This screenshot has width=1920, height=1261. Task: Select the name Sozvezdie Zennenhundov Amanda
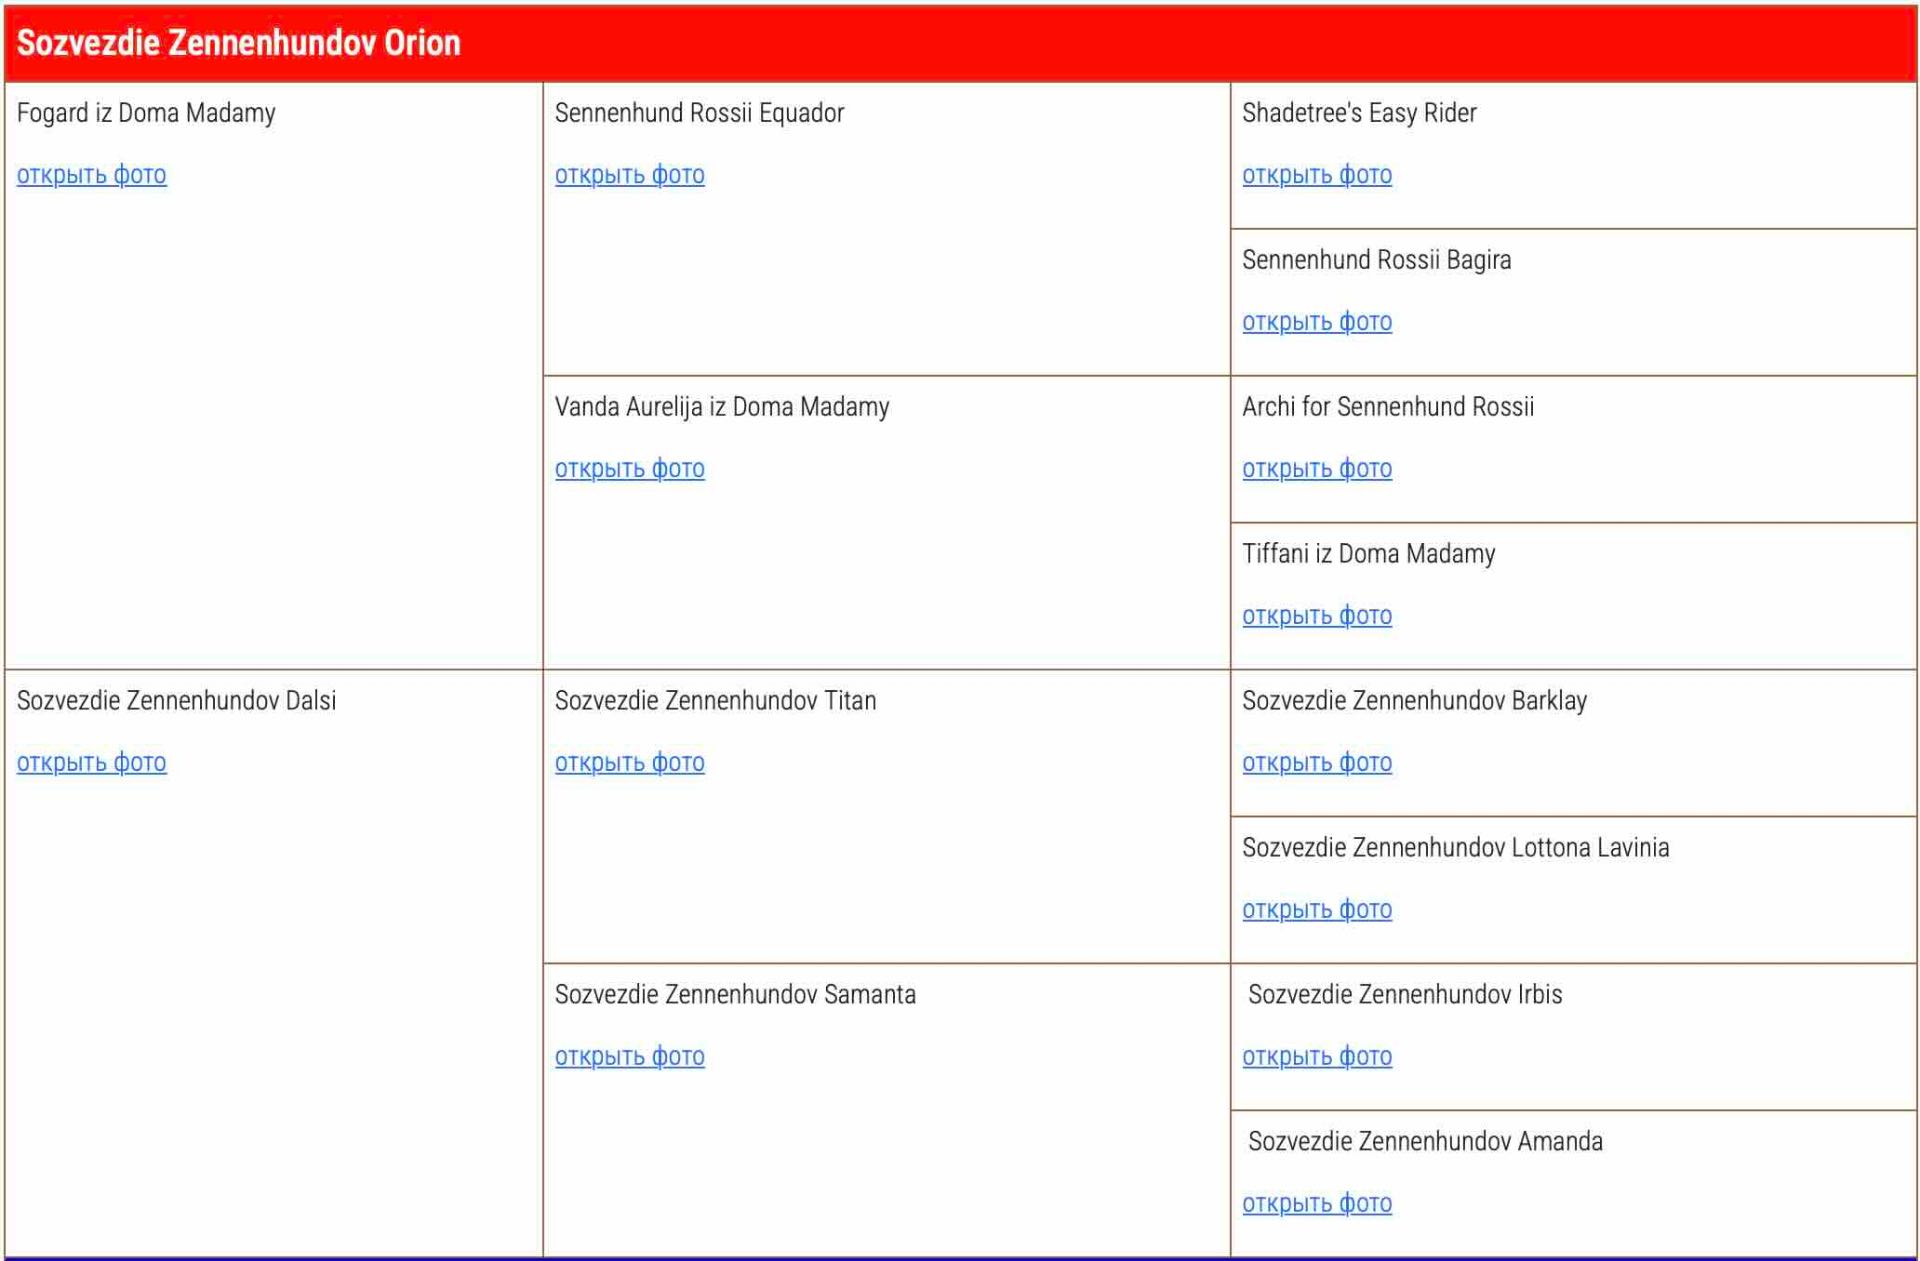(x=1426, y=1142)
